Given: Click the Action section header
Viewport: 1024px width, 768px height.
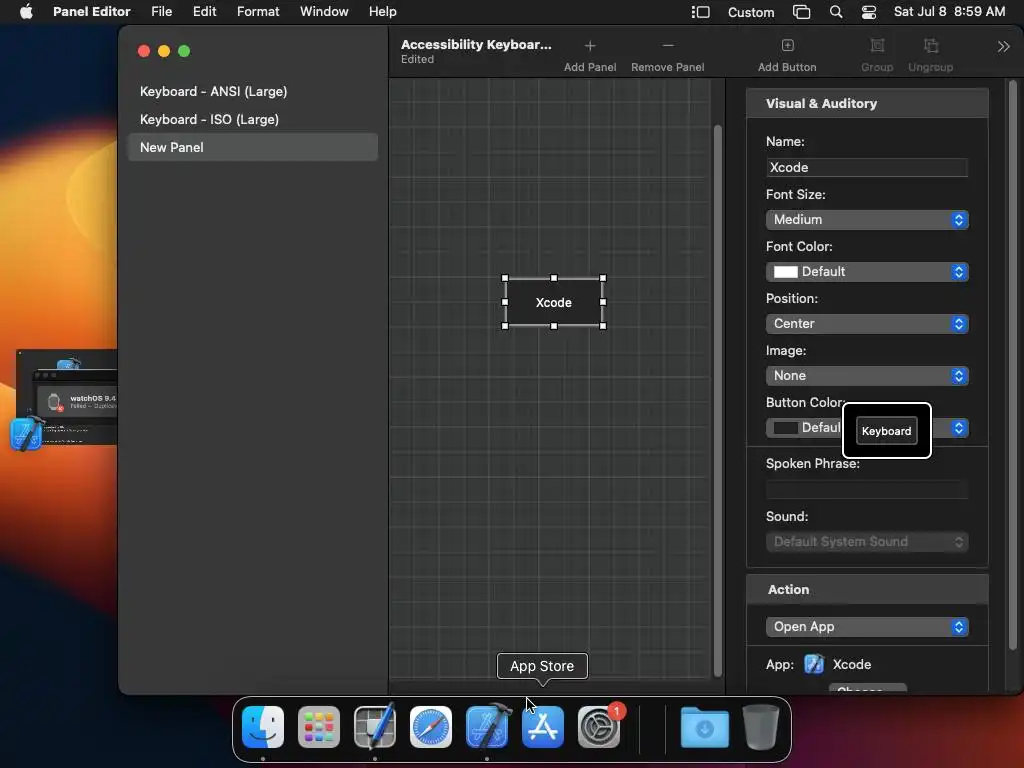Looking at the screenshot, I should (x=867, y=590).
